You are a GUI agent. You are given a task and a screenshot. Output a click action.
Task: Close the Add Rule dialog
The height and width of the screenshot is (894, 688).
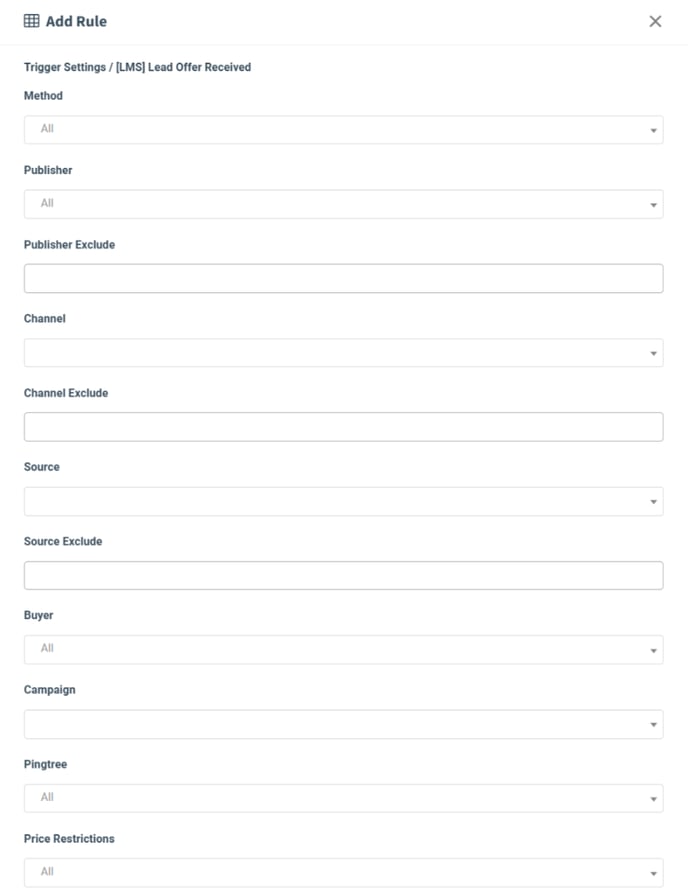(655, 21)
